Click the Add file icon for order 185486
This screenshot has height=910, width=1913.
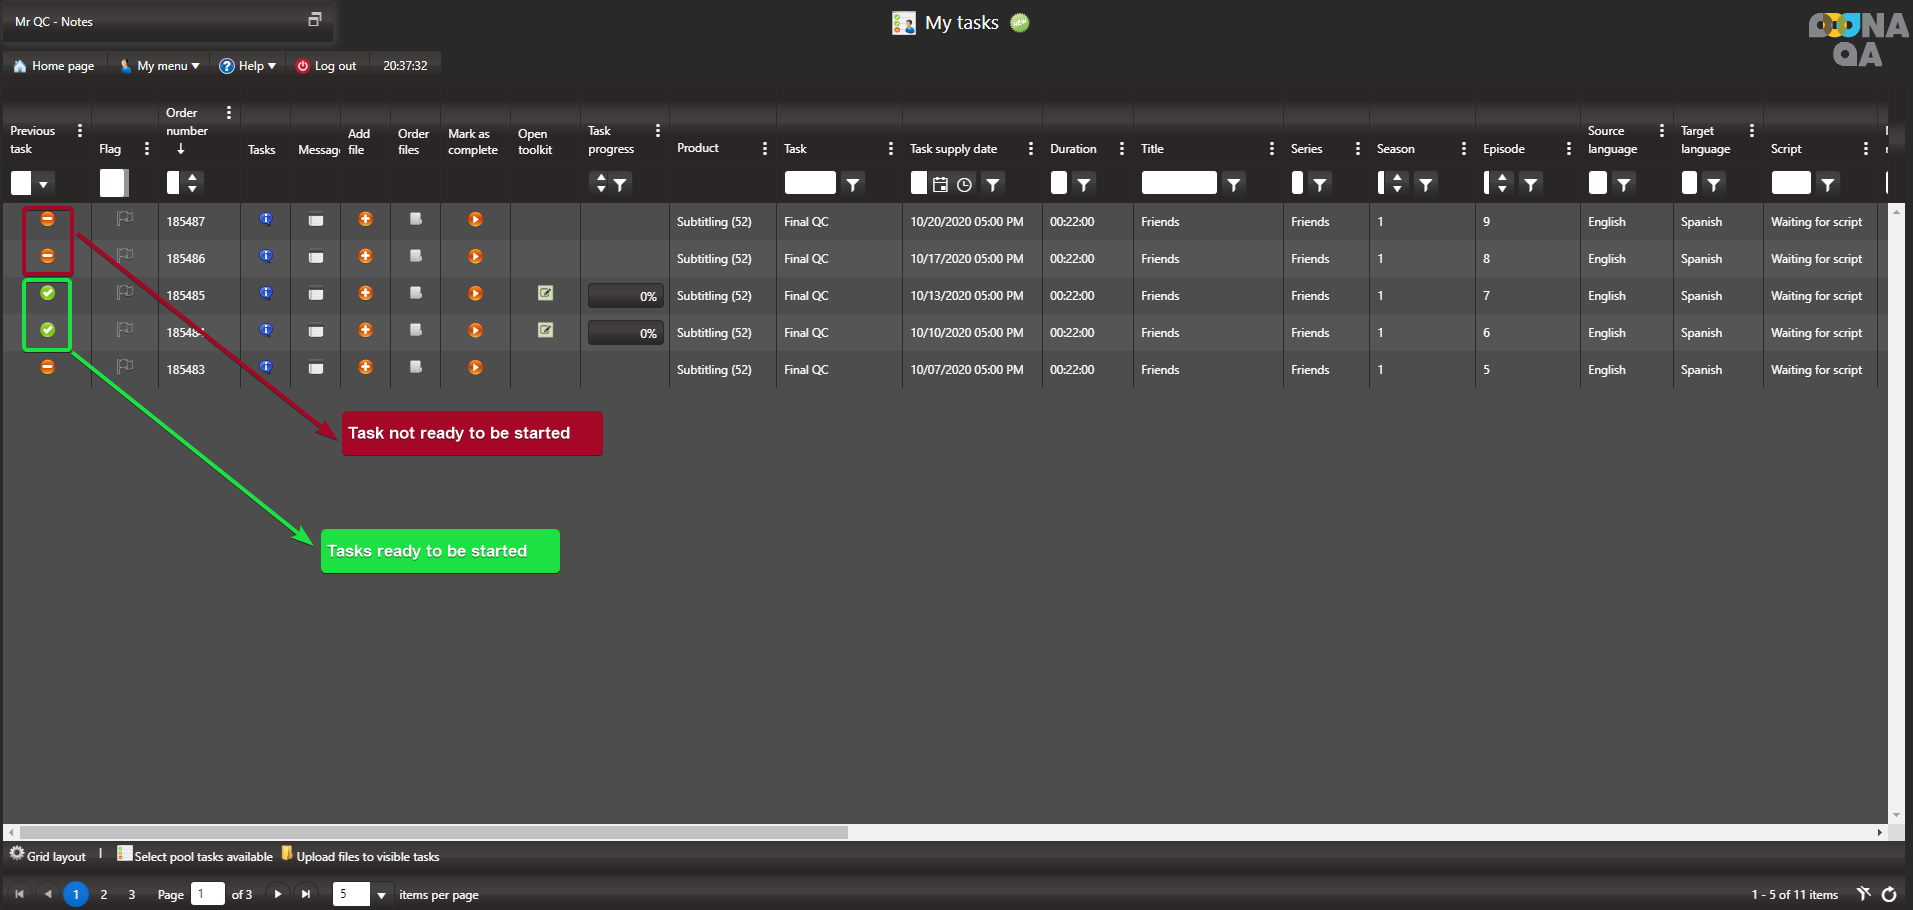click(365, 256)
